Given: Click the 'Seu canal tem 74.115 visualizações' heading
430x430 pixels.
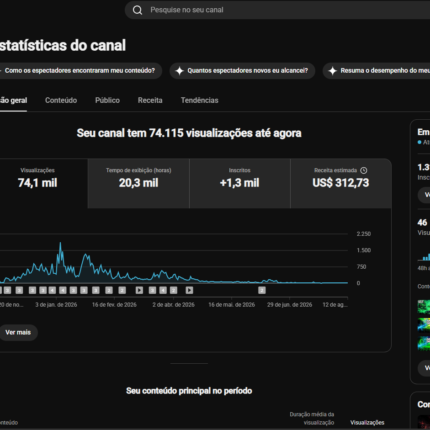Looking at the screenshot, I should click(x=189, y=133).
